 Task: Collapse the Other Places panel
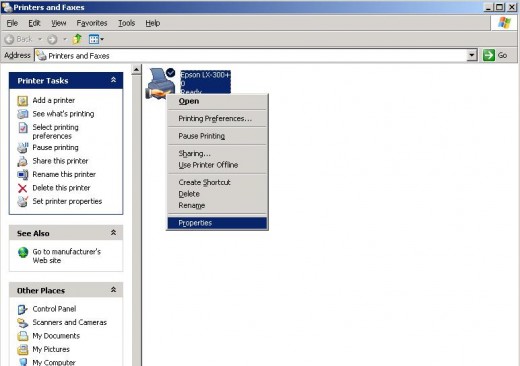113,290
